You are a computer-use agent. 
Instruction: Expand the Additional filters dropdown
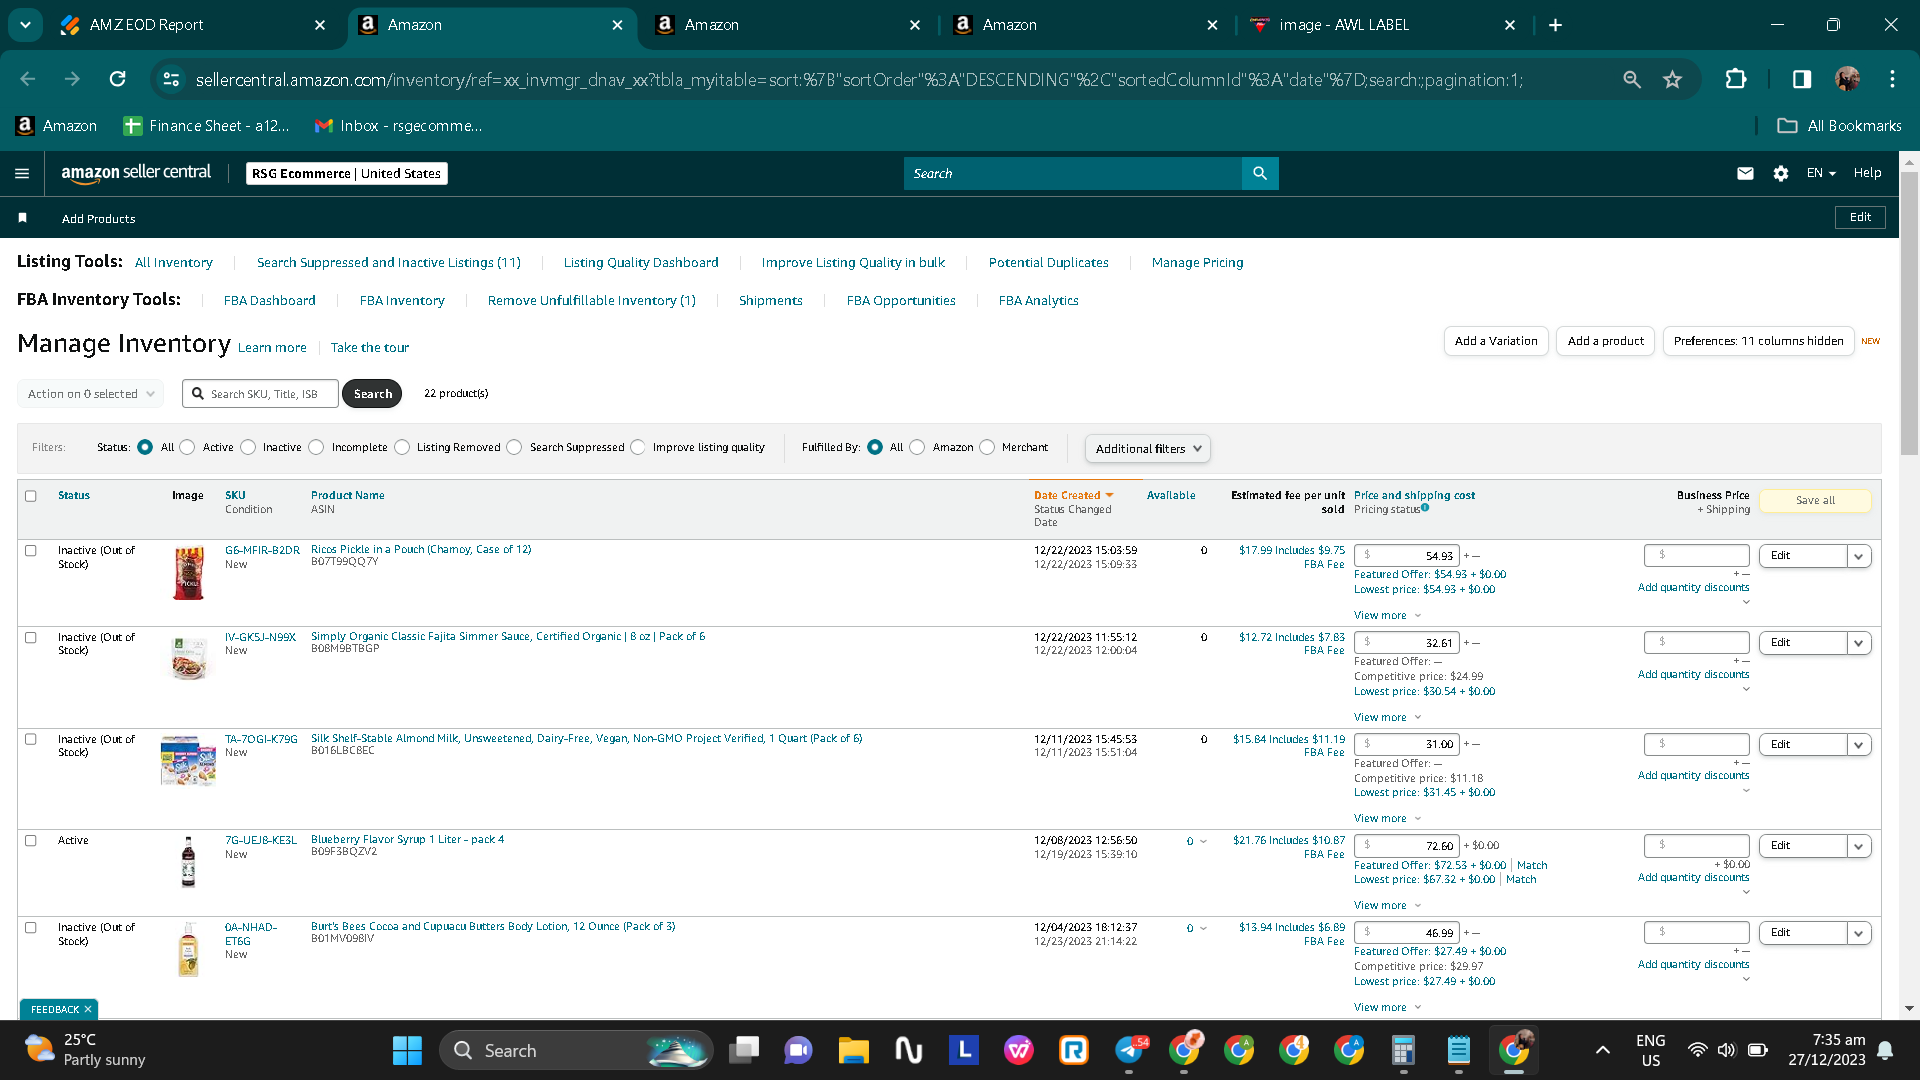click(1148, 448)
